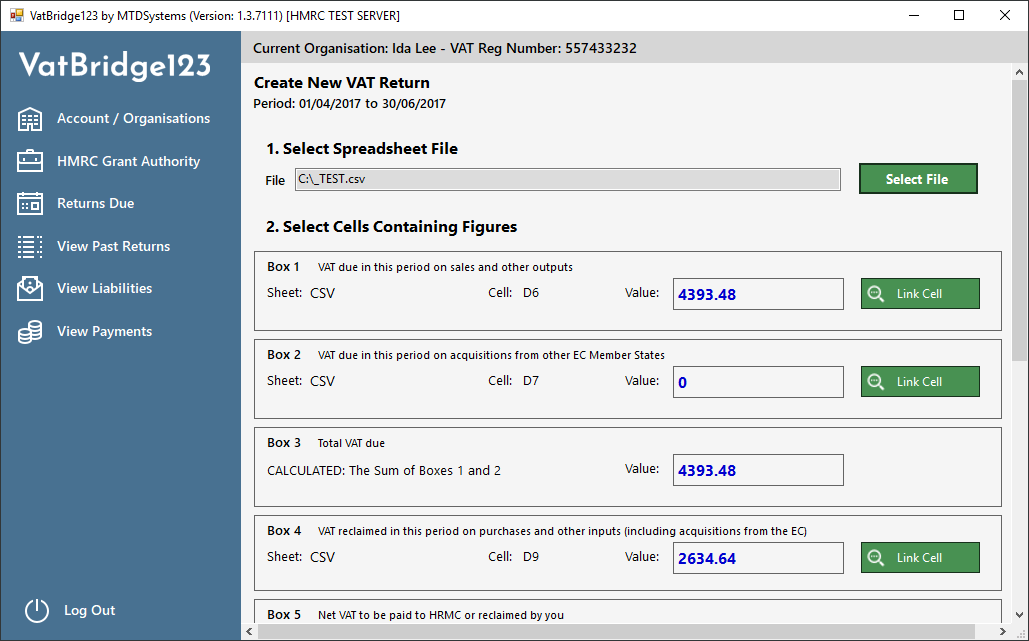The height and width of the screenshot is (641, 1029).
Task: Click Box 2 value field showing 0
Action: tap(758, 382)
